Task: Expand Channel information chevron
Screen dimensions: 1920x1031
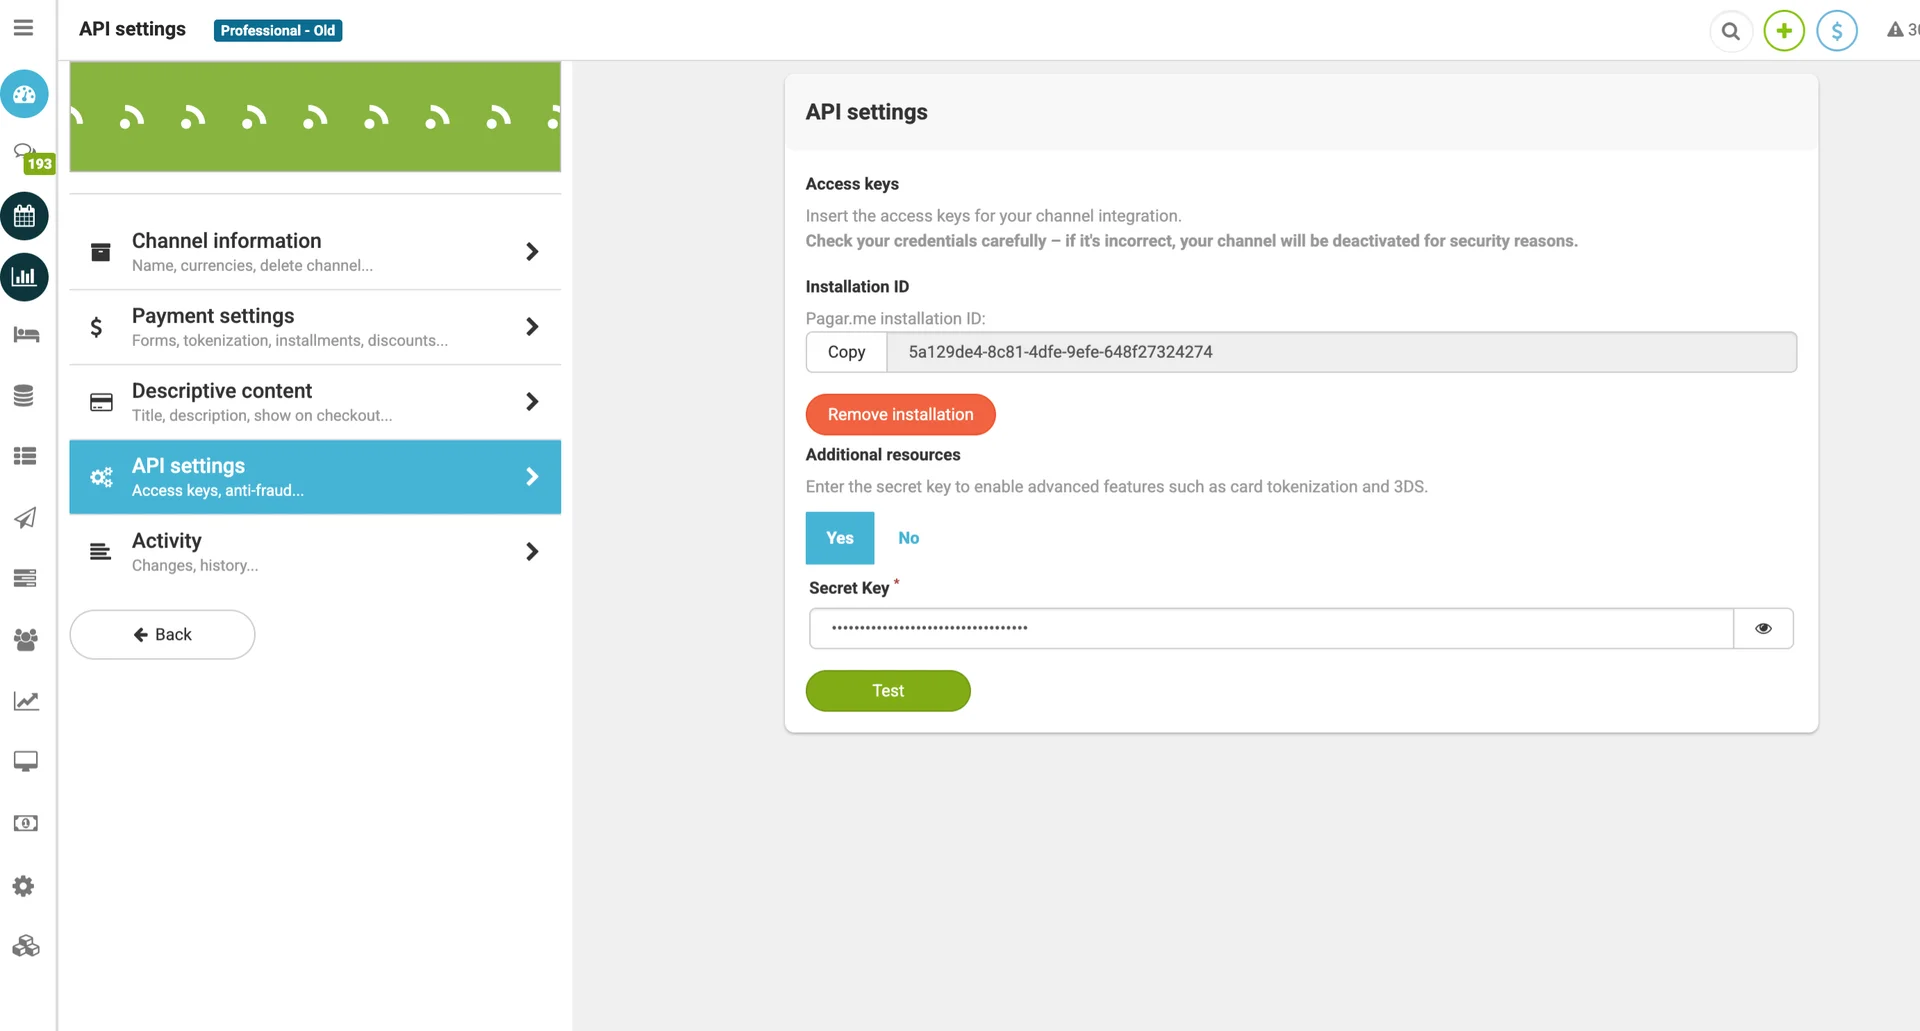Action: pyautogui.click(x=532, y=252)
